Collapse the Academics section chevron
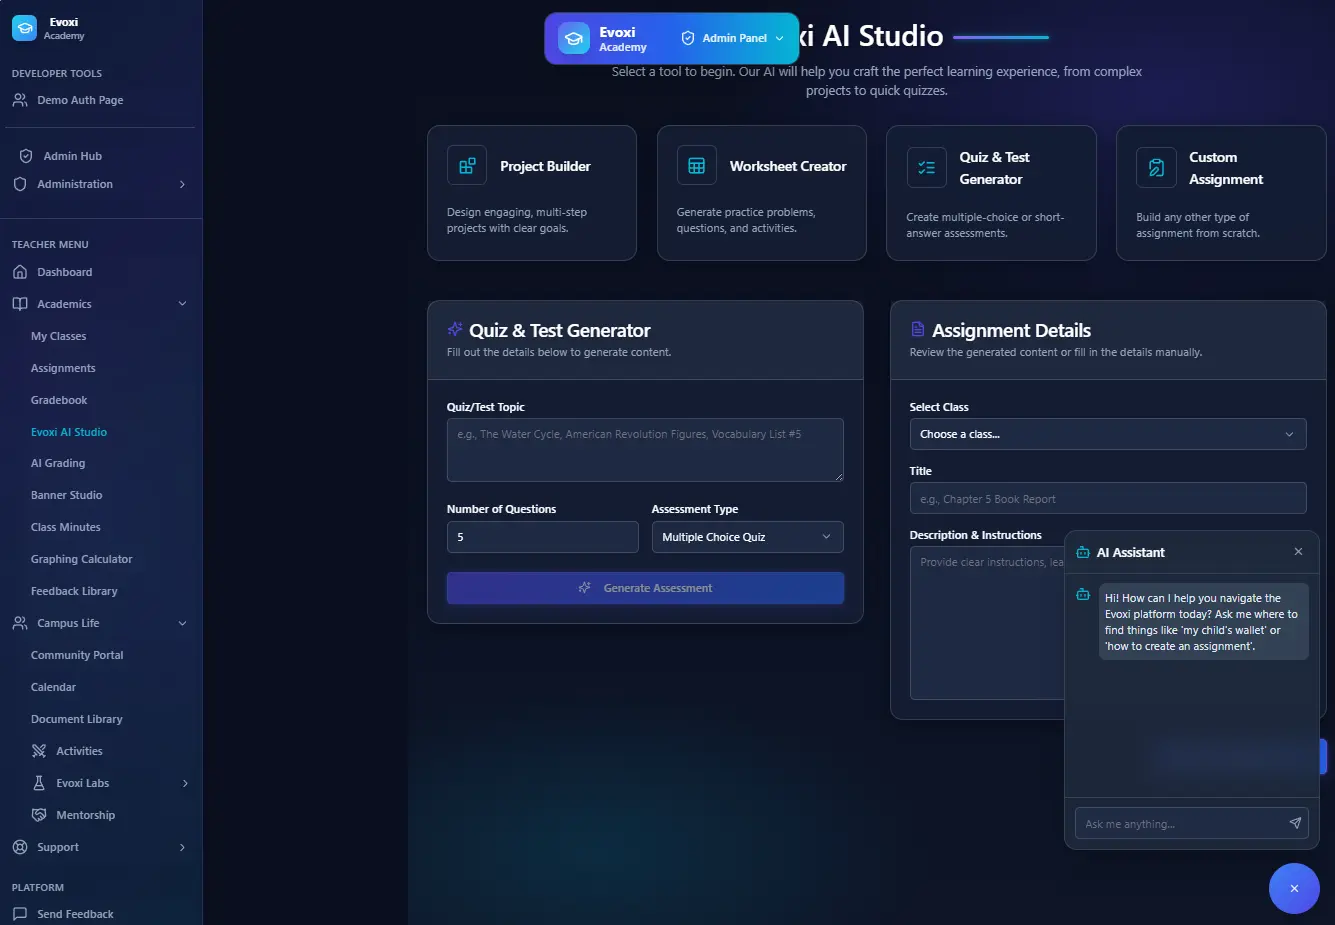This screenshot has height=925, width=1335. tap(182, 304)
